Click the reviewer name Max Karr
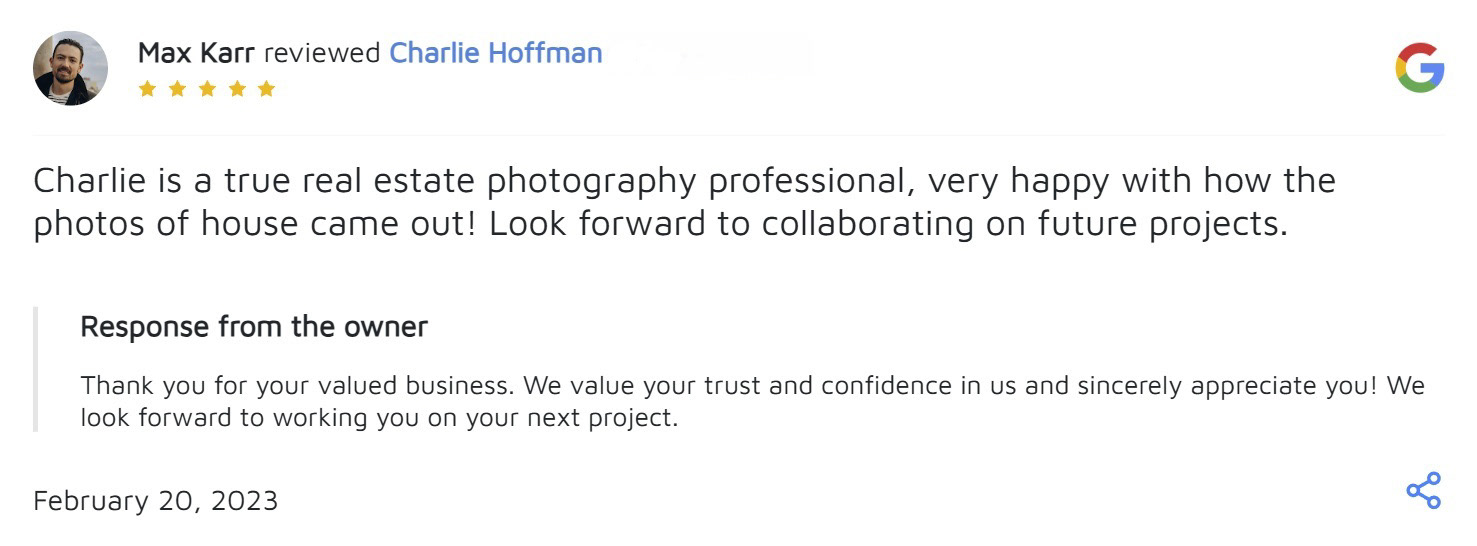This screenshot has height=546, width=1477. 197,53
